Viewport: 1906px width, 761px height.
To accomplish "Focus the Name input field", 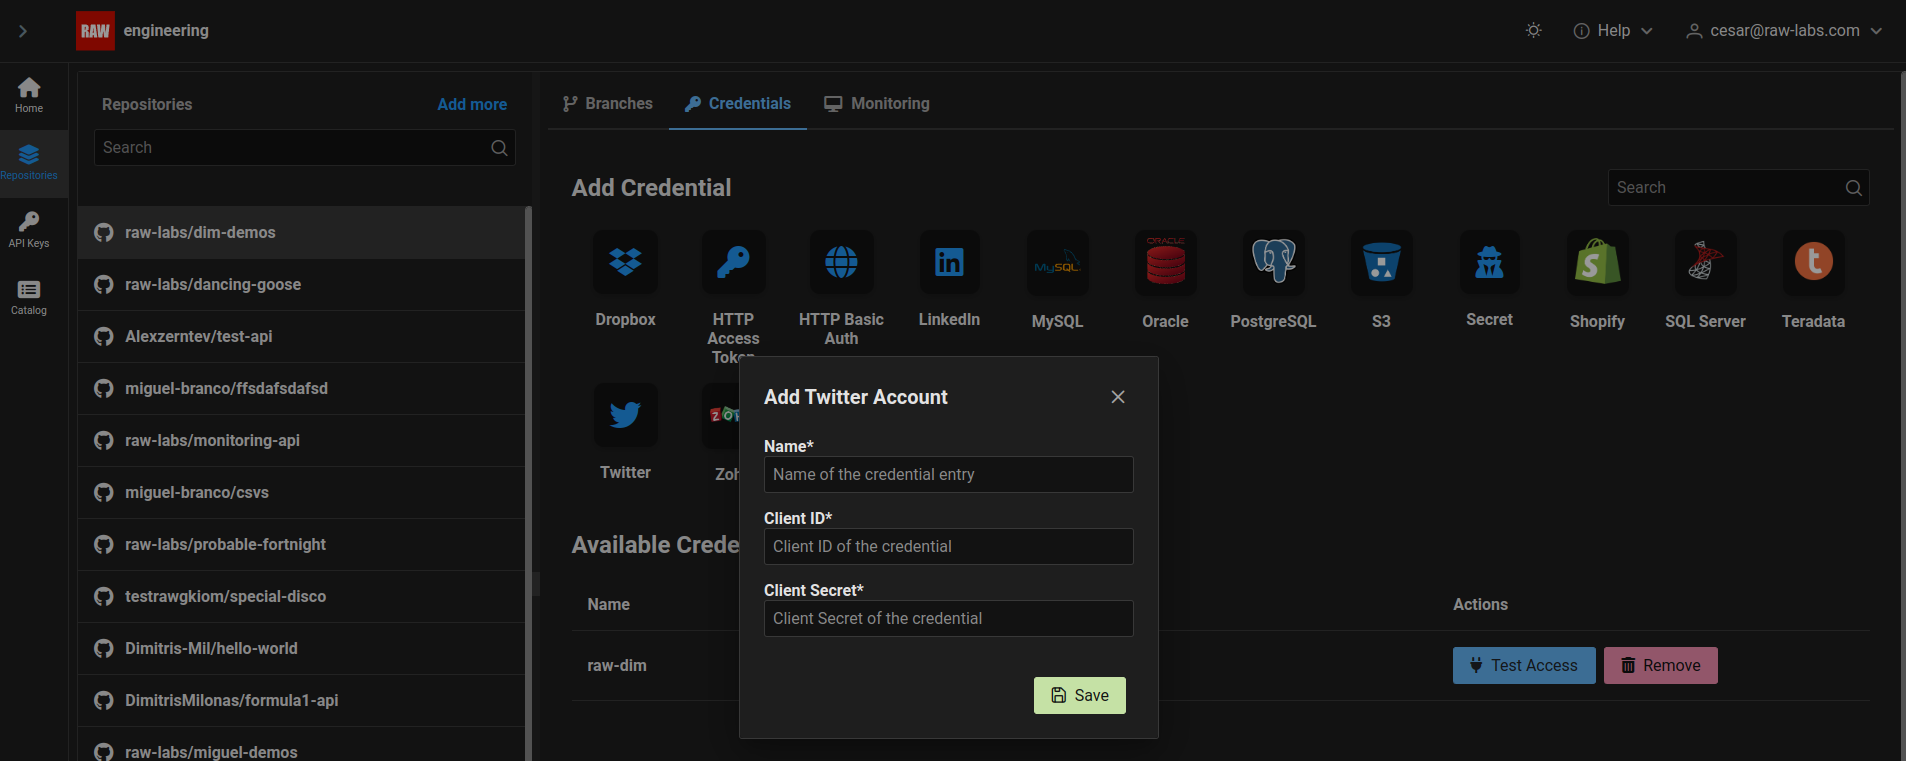I will coord(948,475).
